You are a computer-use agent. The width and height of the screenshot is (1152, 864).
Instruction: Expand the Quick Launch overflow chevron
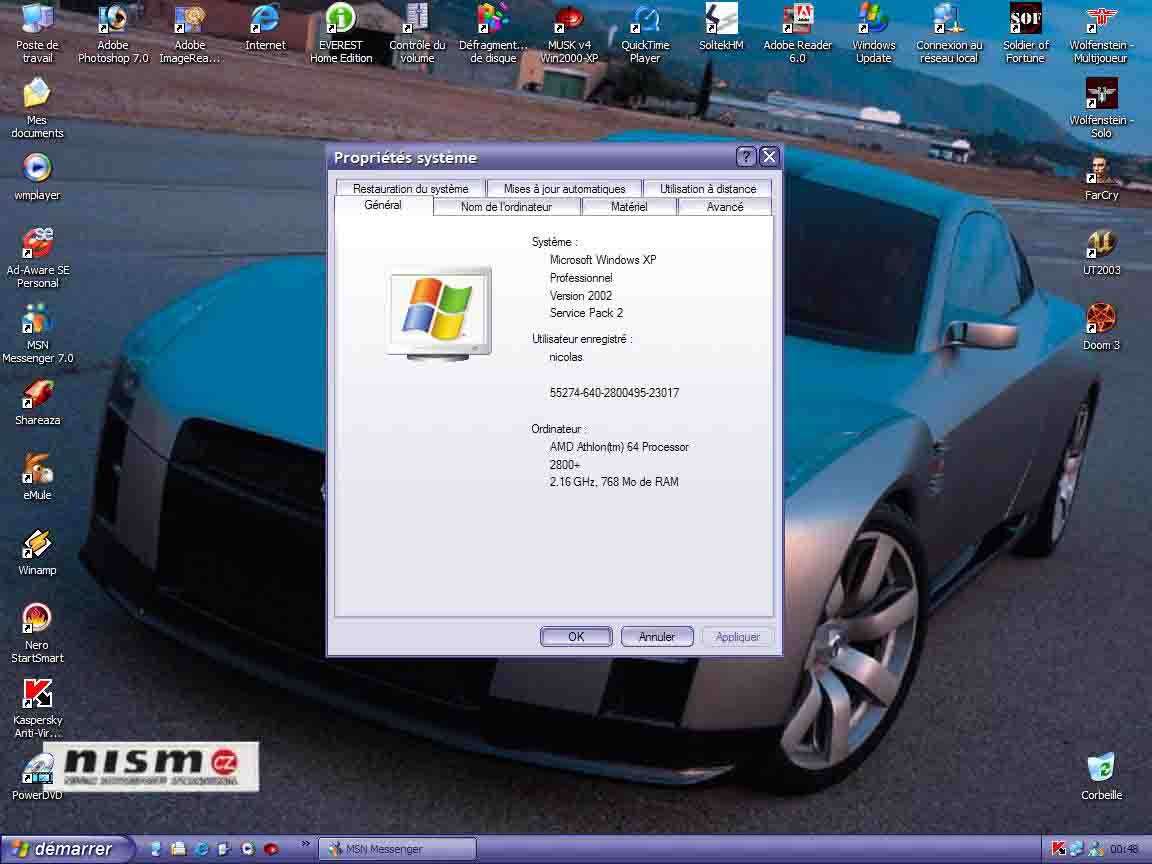[306, 844]
